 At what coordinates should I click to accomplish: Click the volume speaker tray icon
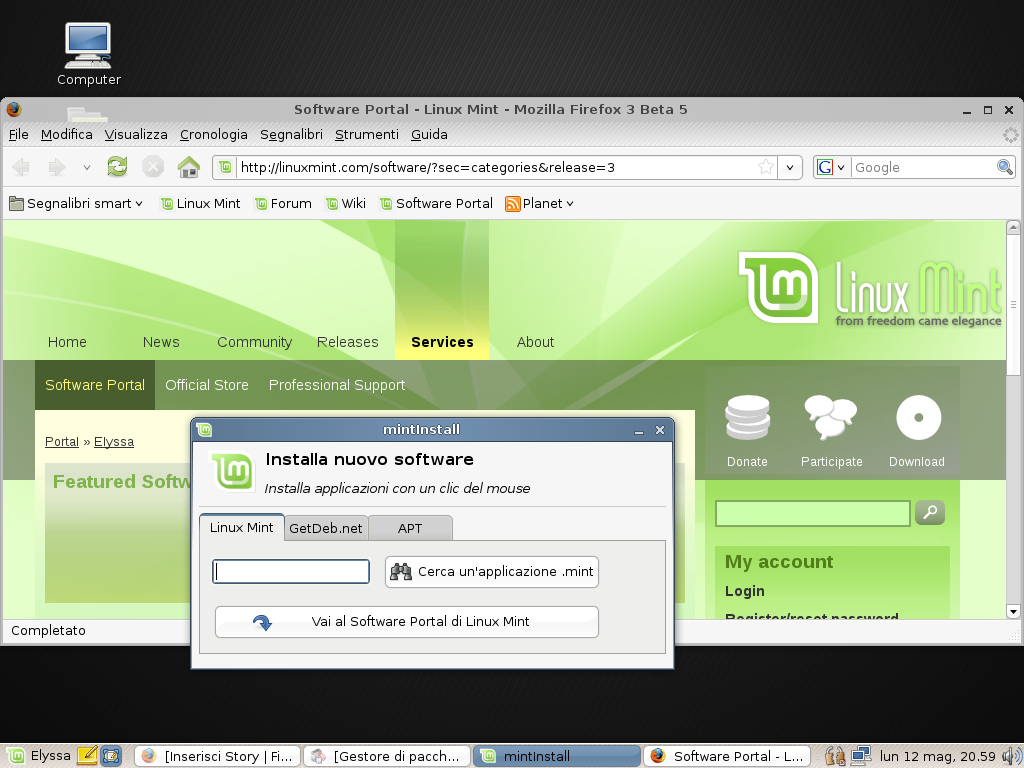pos(1012,756)
